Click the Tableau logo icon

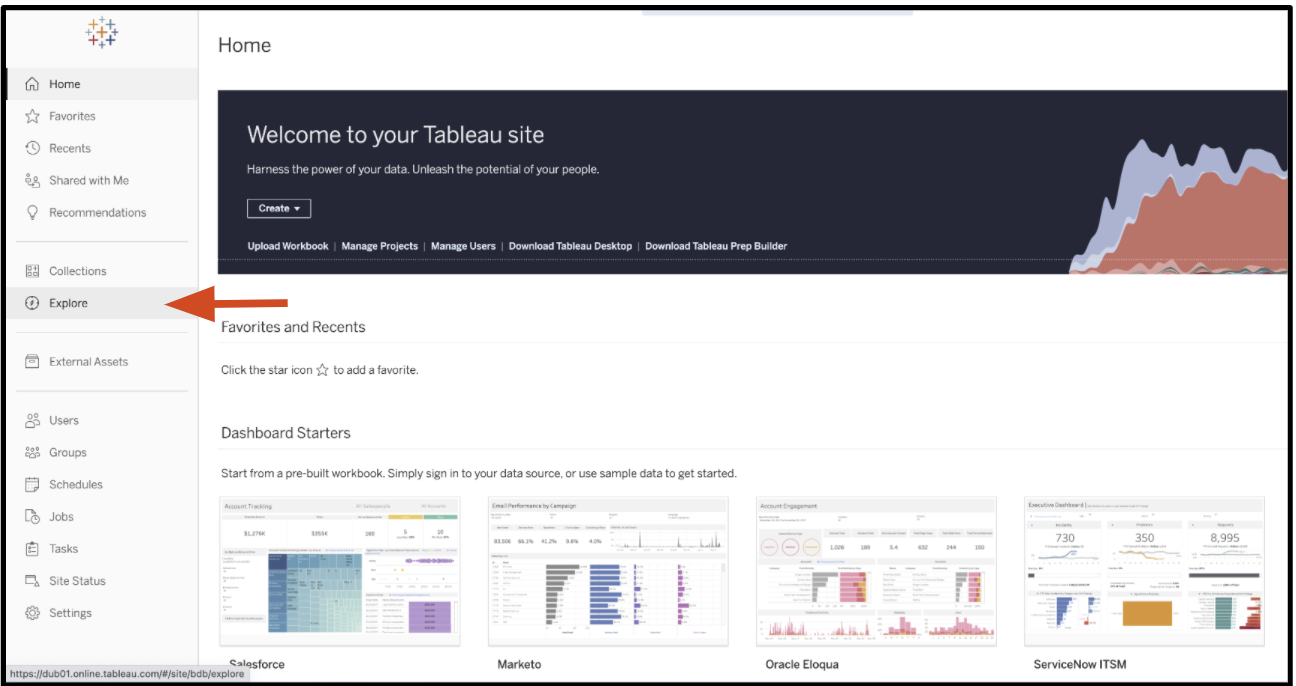(102, 33)
